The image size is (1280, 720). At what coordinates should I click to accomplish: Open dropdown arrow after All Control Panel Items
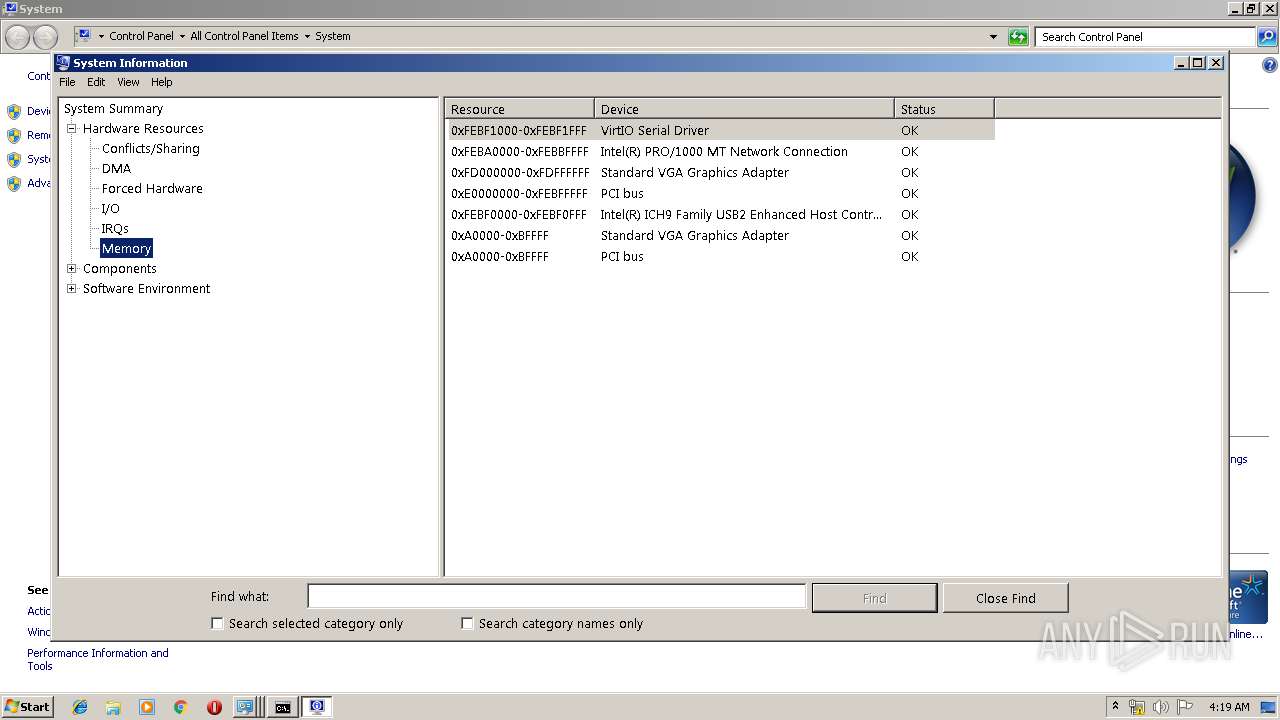(307, 36)
